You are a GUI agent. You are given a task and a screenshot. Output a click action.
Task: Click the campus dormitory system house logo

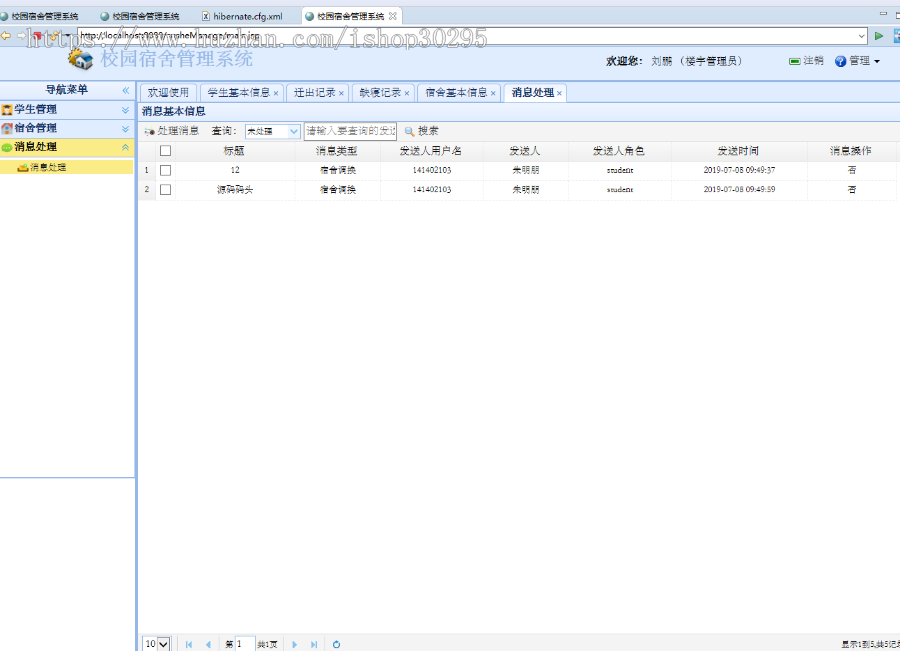pos(80,59)
